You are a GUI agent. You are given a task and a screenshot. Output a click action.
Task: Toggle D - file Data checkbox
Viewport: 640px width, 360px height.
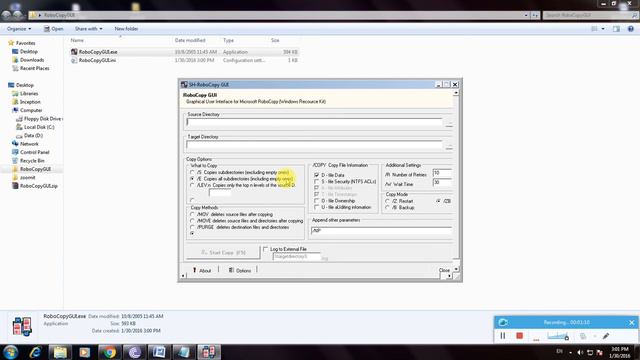point(316,175)
